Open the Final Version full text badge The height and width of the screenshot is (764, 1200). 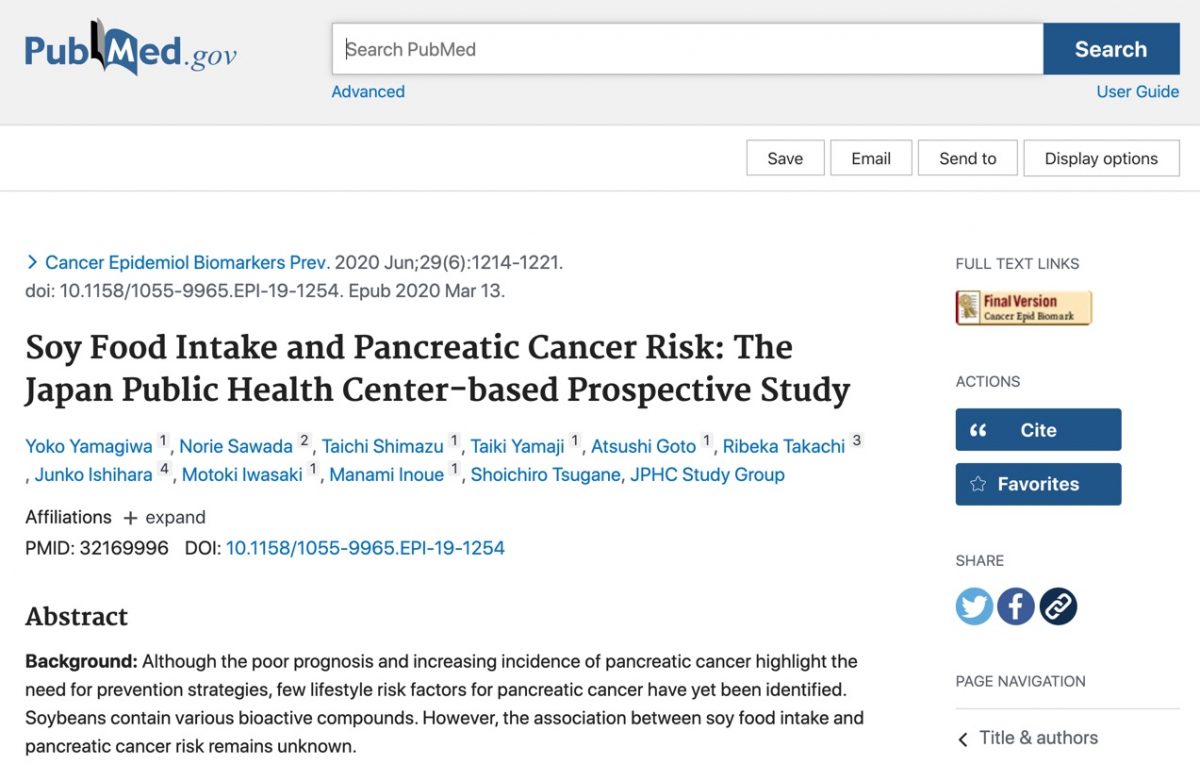coord(1024,308)
